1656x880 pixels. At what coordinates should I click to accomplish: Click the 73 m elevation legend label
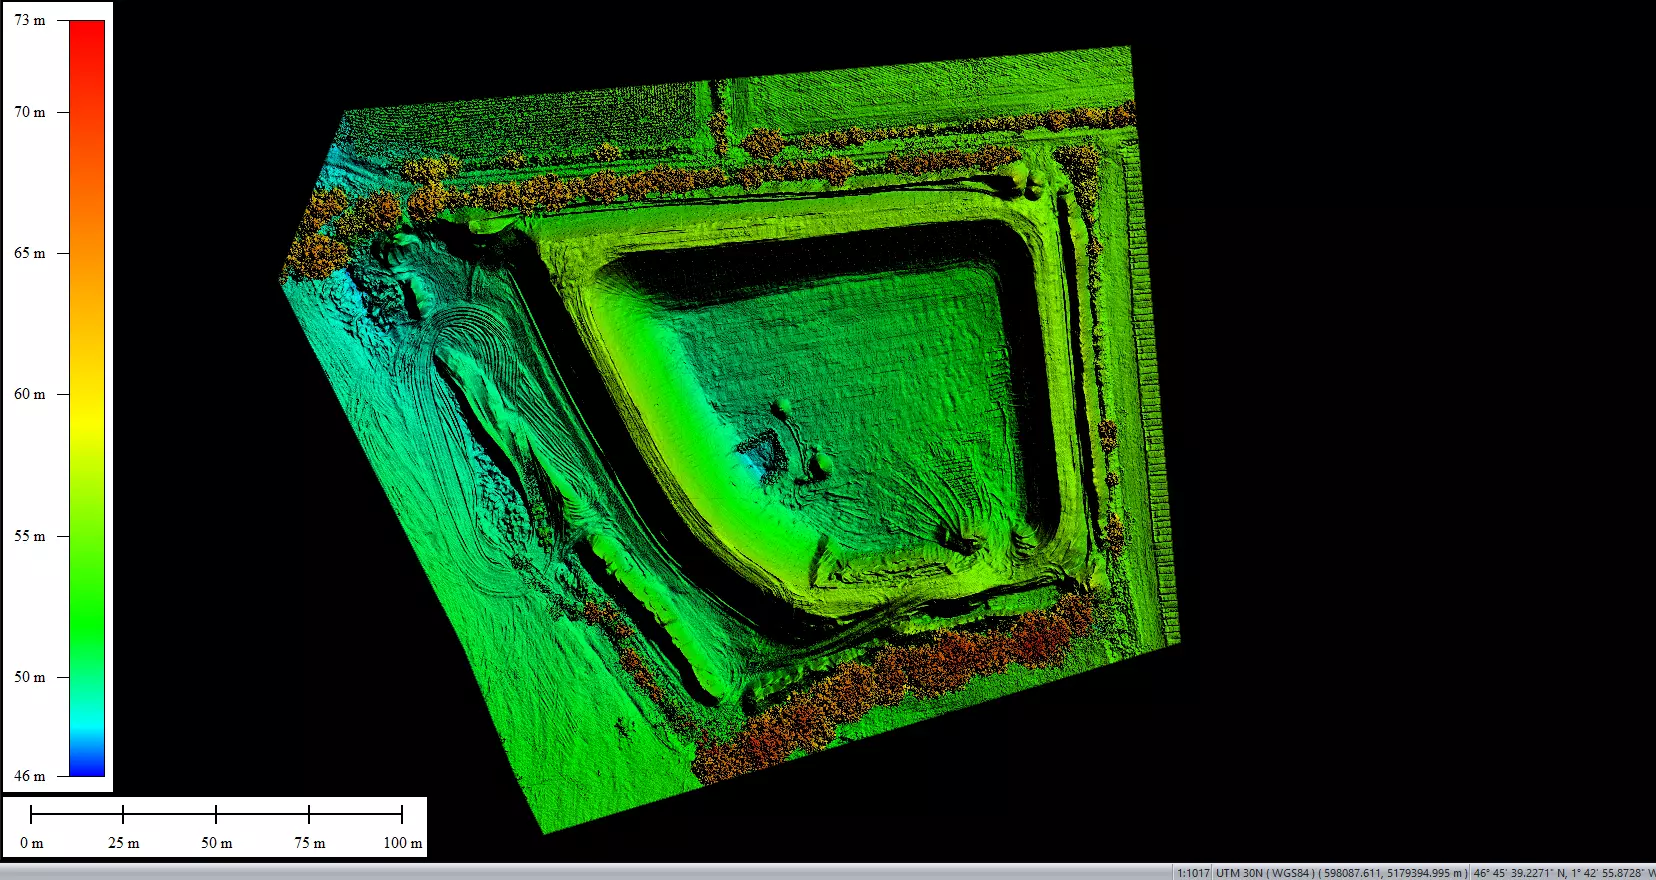point(30,20)
